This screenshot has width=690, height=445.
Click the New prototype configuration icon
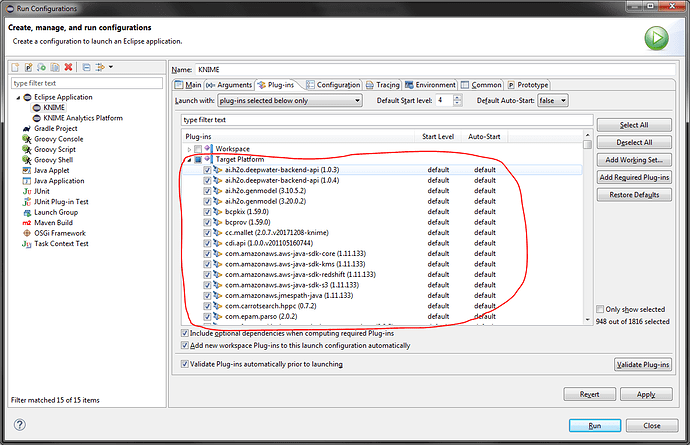pos(29,67)
